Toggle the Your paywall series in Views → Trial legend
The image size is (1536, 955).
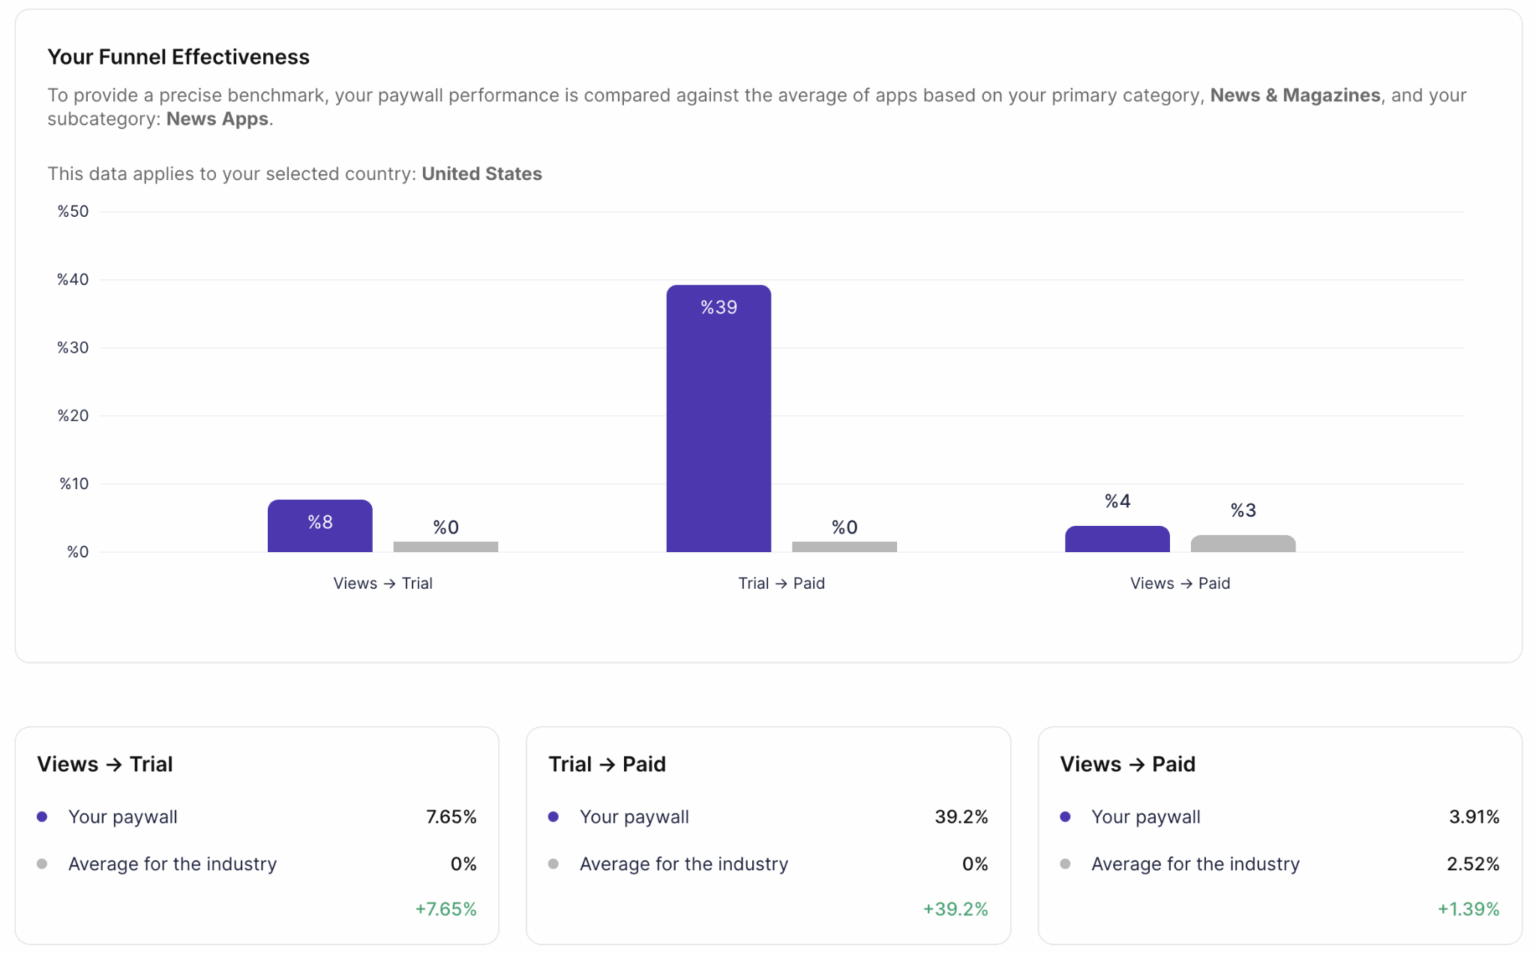click(122, 817)
